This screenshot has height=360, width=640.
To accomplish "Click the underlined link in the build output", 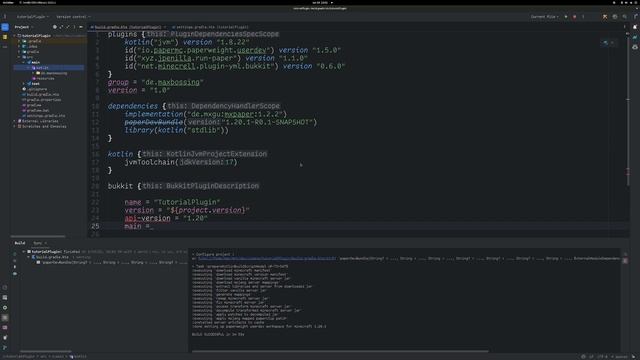I will pyautogui.click(x=267, y=258).
